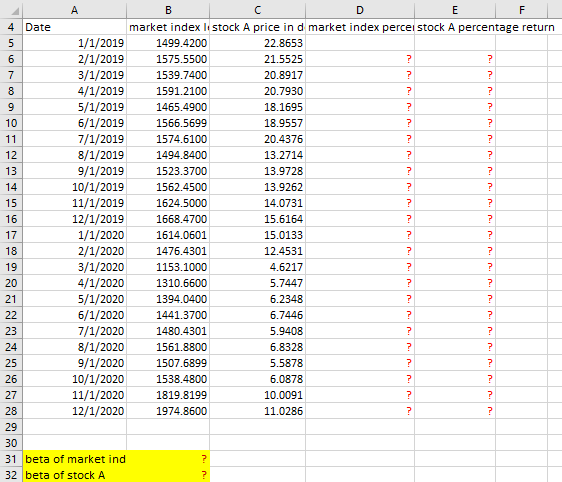Select column E header

click(455, 10)
